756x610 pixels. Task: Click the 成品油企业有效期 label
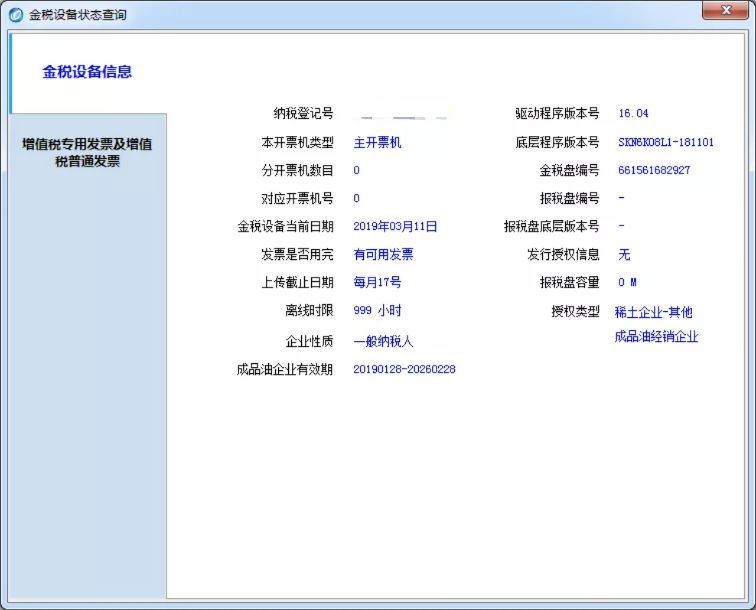tap(284, 370)
